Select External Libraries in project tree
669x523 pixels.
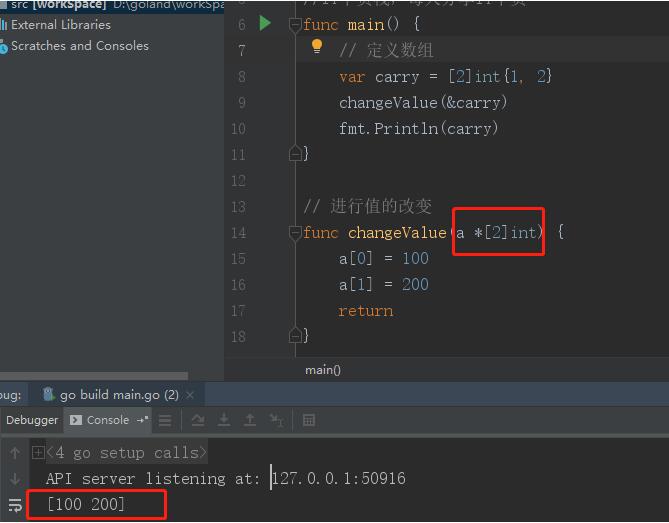click(x=60, y=24)
